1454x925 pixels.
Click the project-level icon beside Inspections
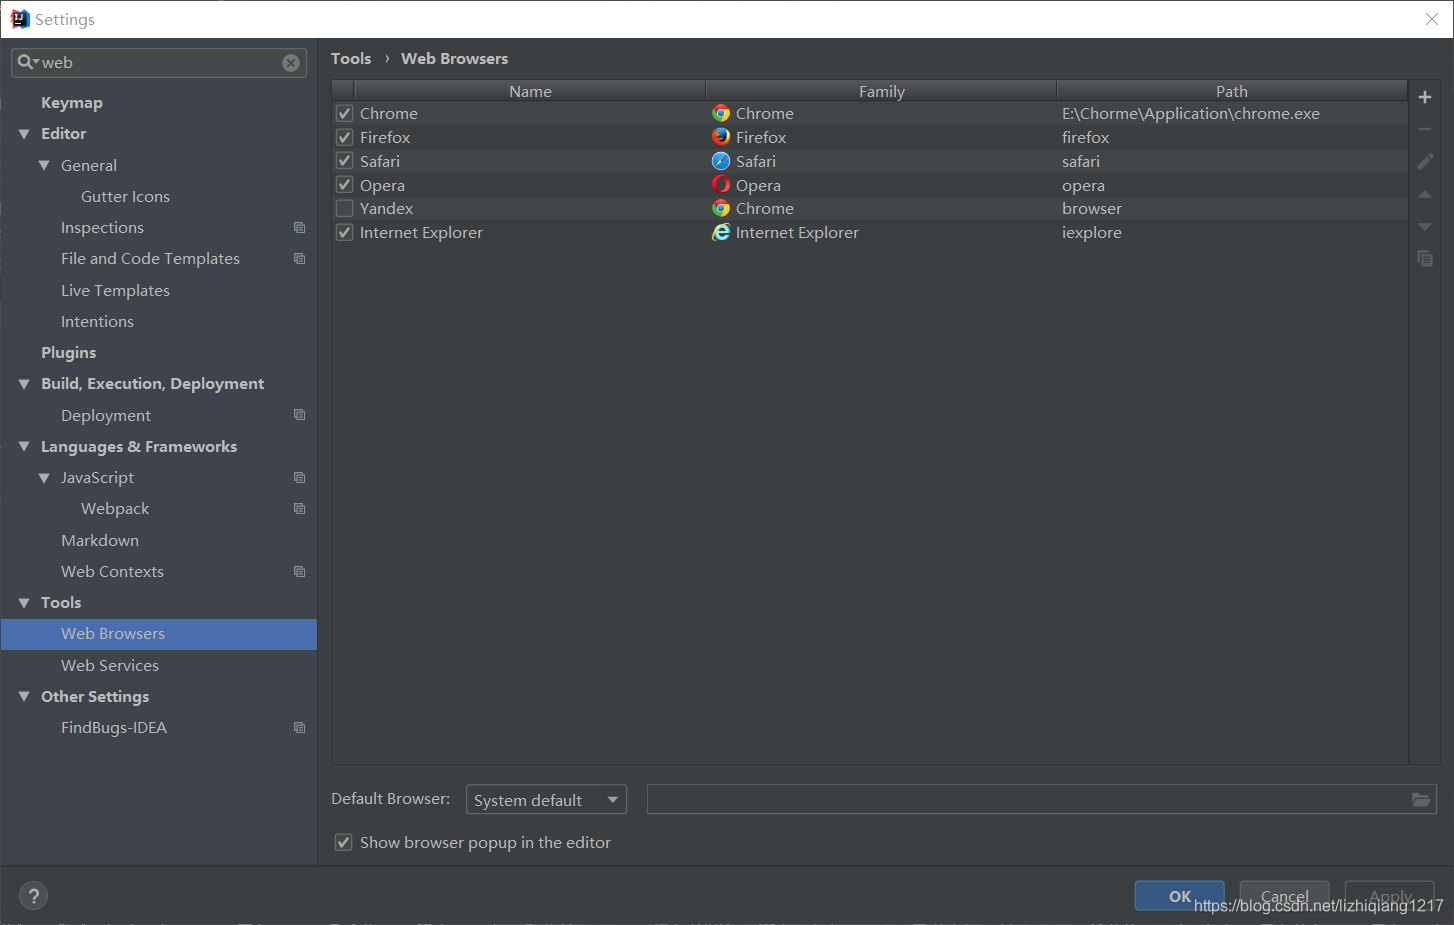click(x=299, y=228)
